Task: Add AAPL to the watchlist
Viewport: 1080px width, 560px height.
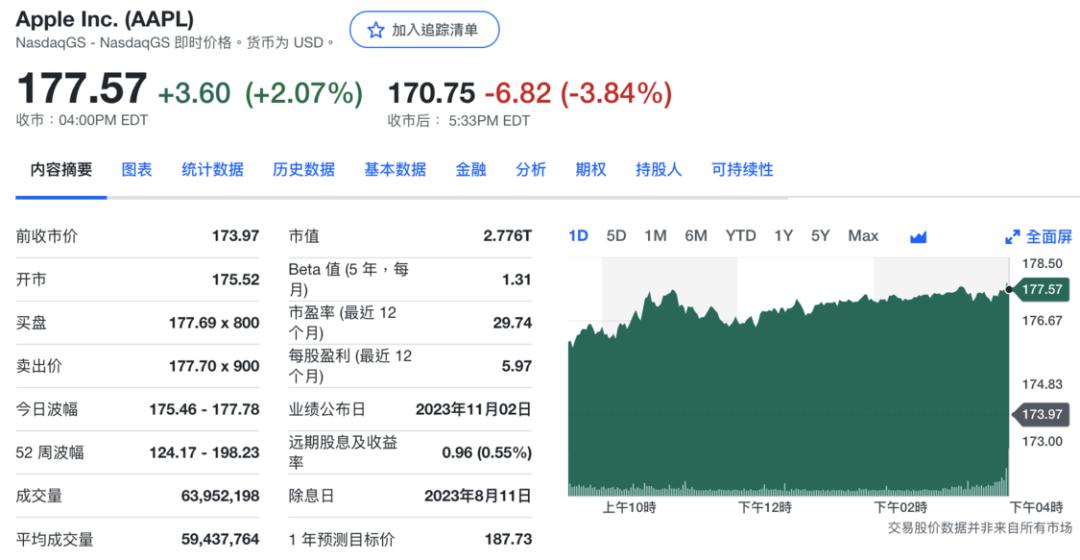Action: [x=424, y=30]
